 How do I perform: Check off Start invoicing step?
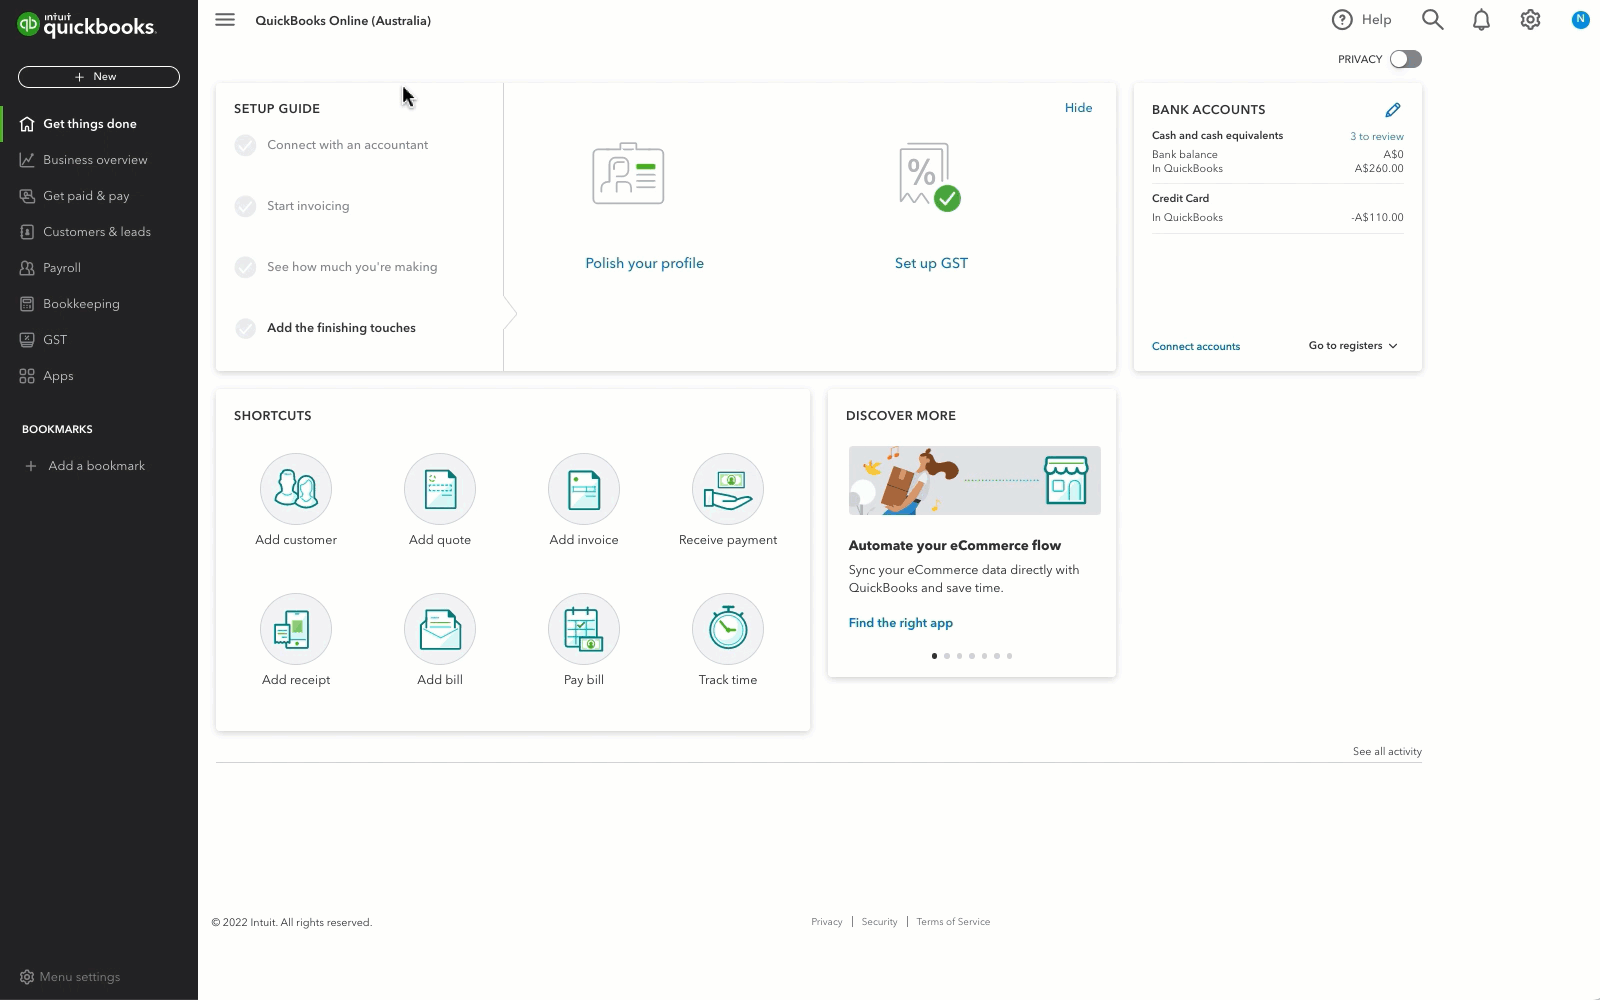245,206
